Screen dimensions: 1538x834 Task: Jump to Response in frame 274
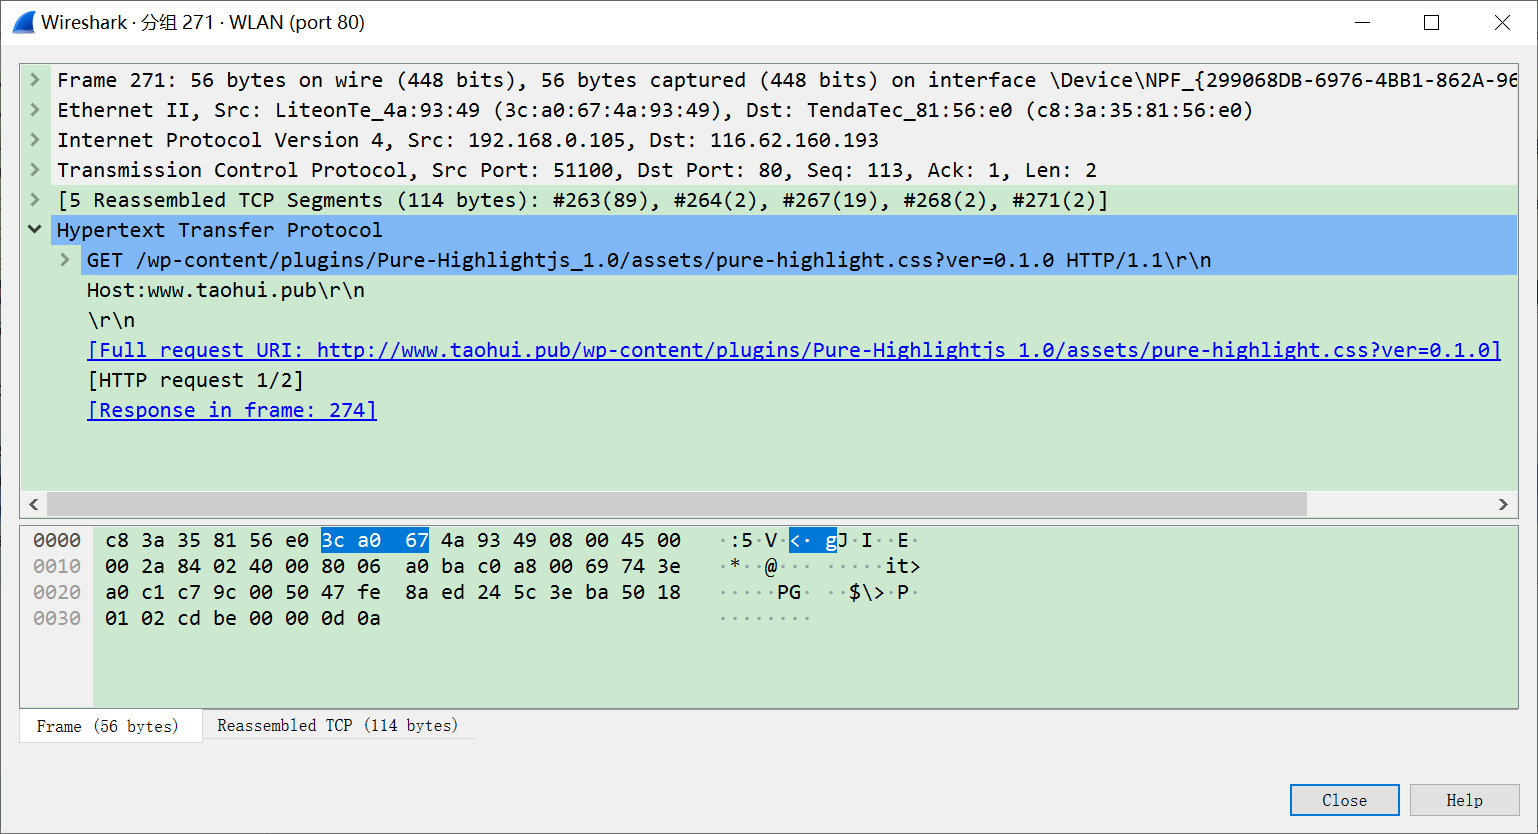232,410
